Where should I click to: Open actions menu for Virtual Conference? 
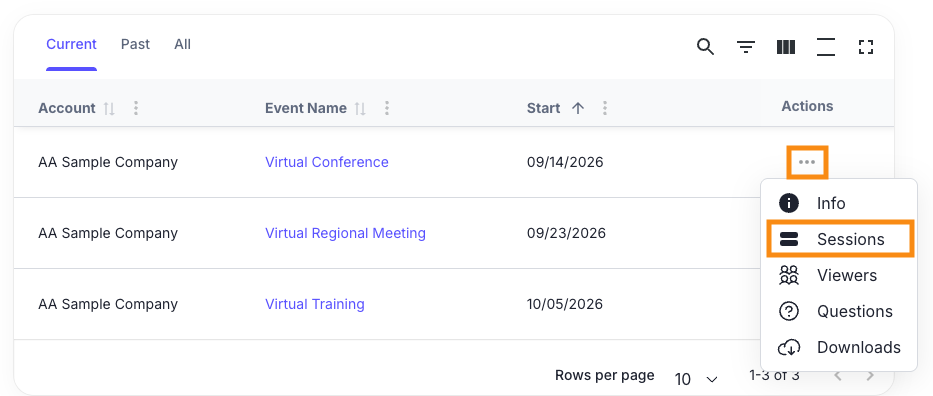[807, 162]
